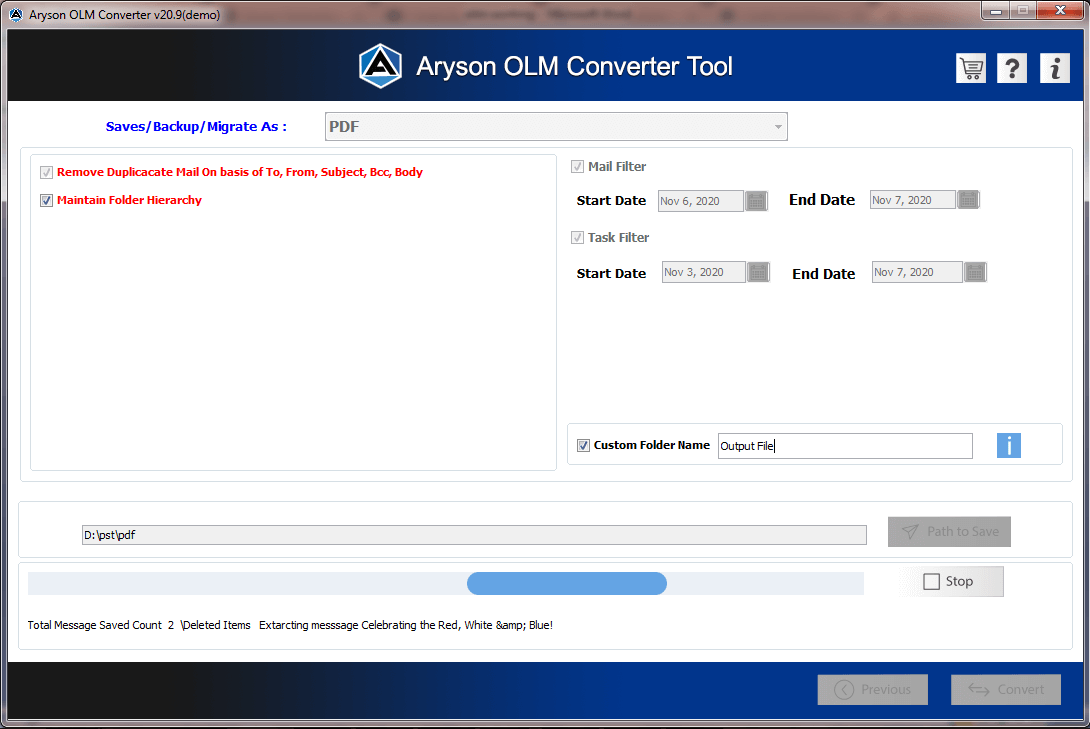This screenshot has width=1090, height=729.
Task: Click Task Filter End Date field Nov 7, 2020
Action: pos(917,272)
